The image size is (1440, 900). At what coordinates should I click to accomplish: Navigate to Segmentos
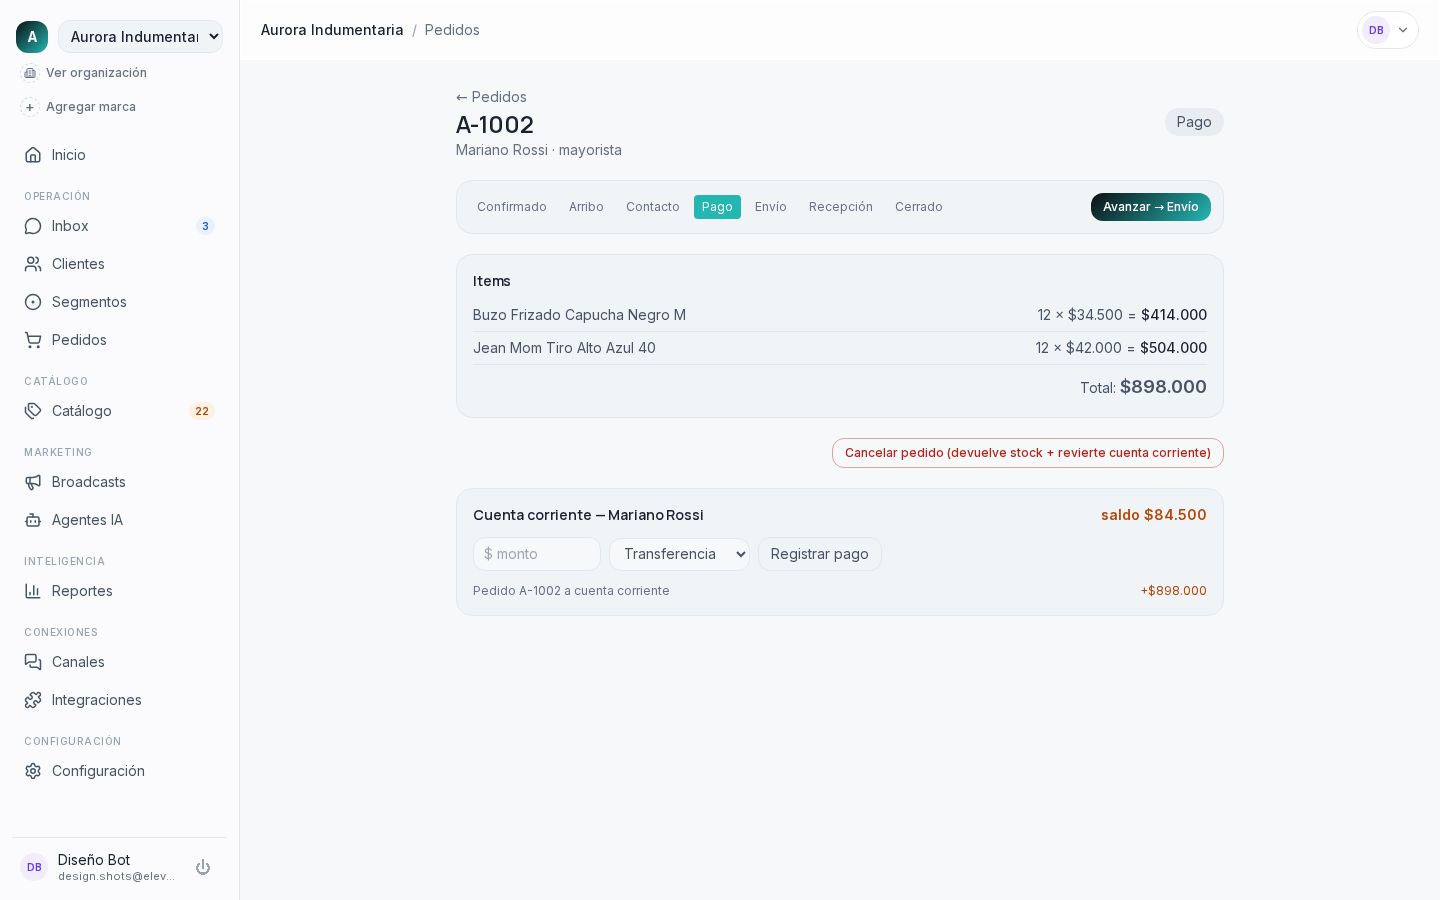[119, 302]
